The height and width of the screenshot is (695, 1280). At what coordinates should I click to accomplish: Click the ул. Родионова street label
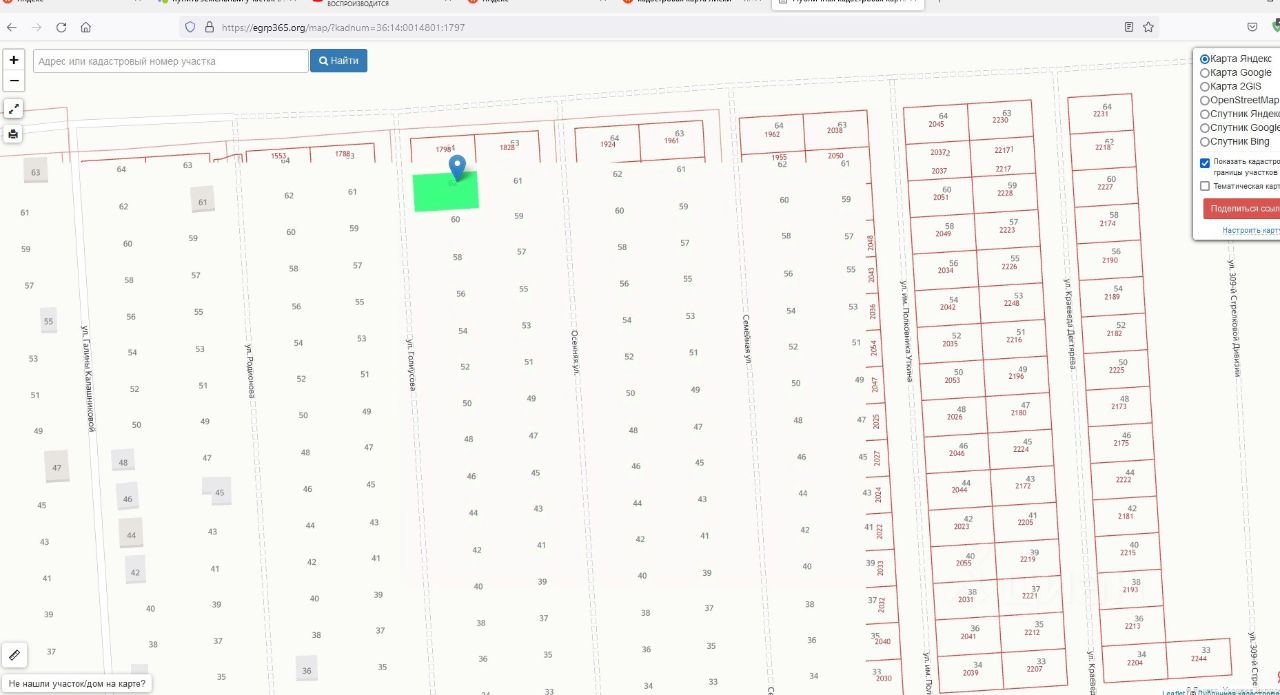point(250,372)
